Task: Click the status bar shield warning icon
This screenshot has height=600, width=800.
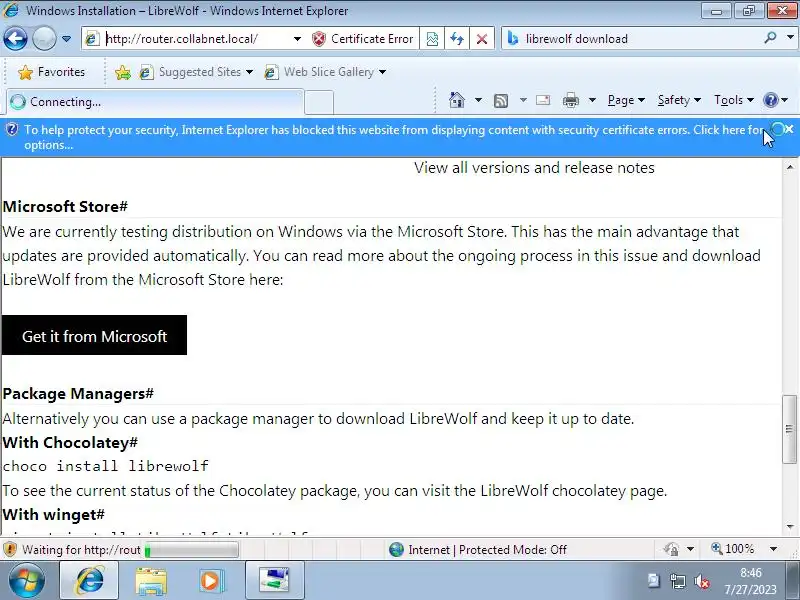Action: point(10,549)
